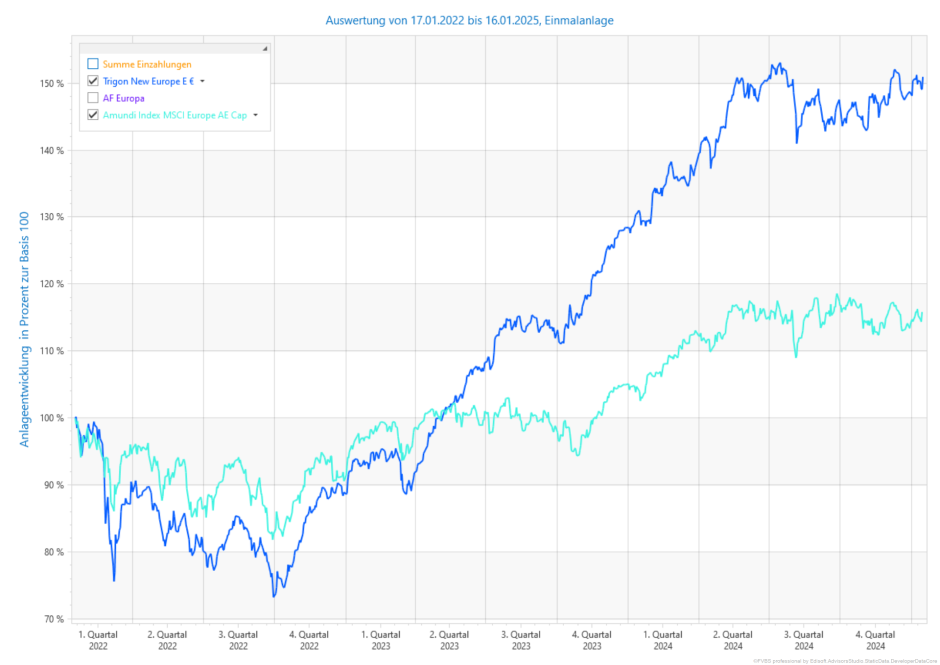Enable the Summe Einzahlungen checkbox

coord(93,64)
